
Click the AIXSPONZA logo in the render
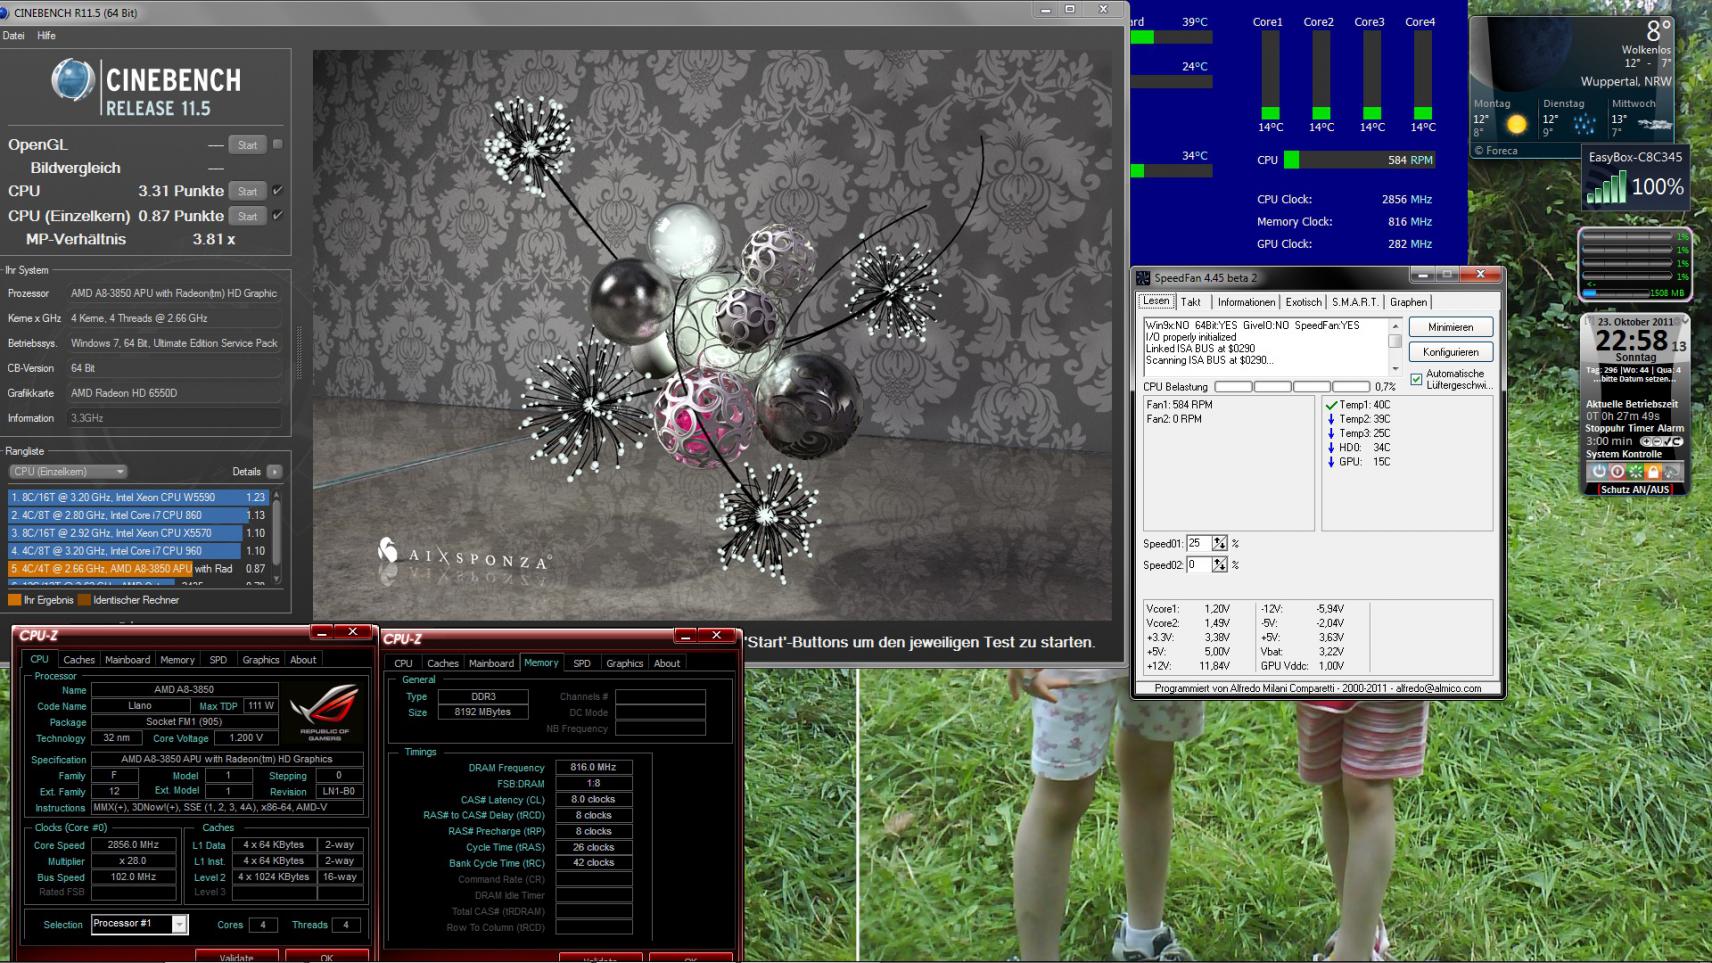[464, 554]
